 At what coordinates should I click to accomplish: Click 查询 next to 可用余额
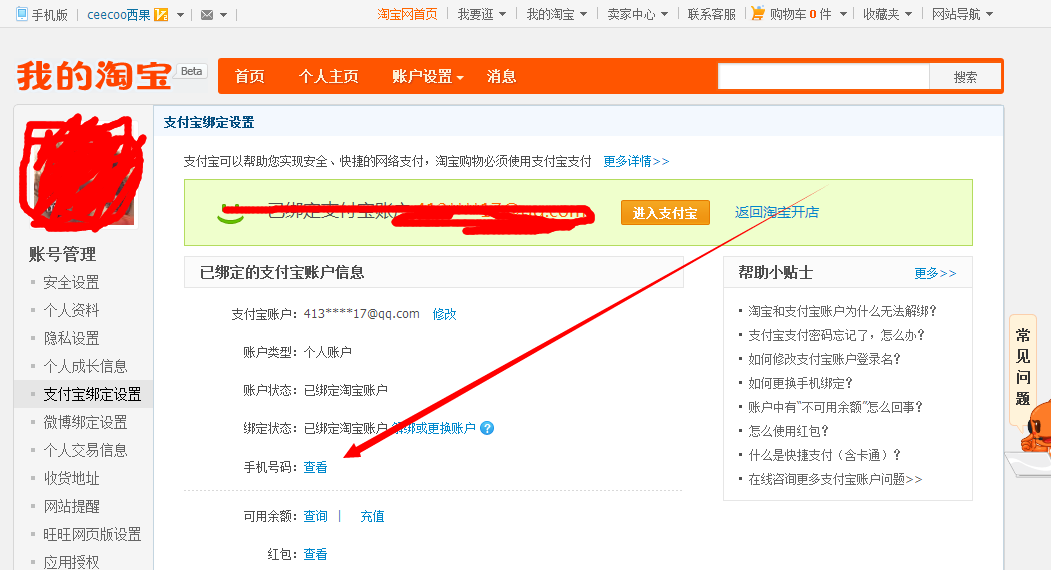click(x=315, y=516)
